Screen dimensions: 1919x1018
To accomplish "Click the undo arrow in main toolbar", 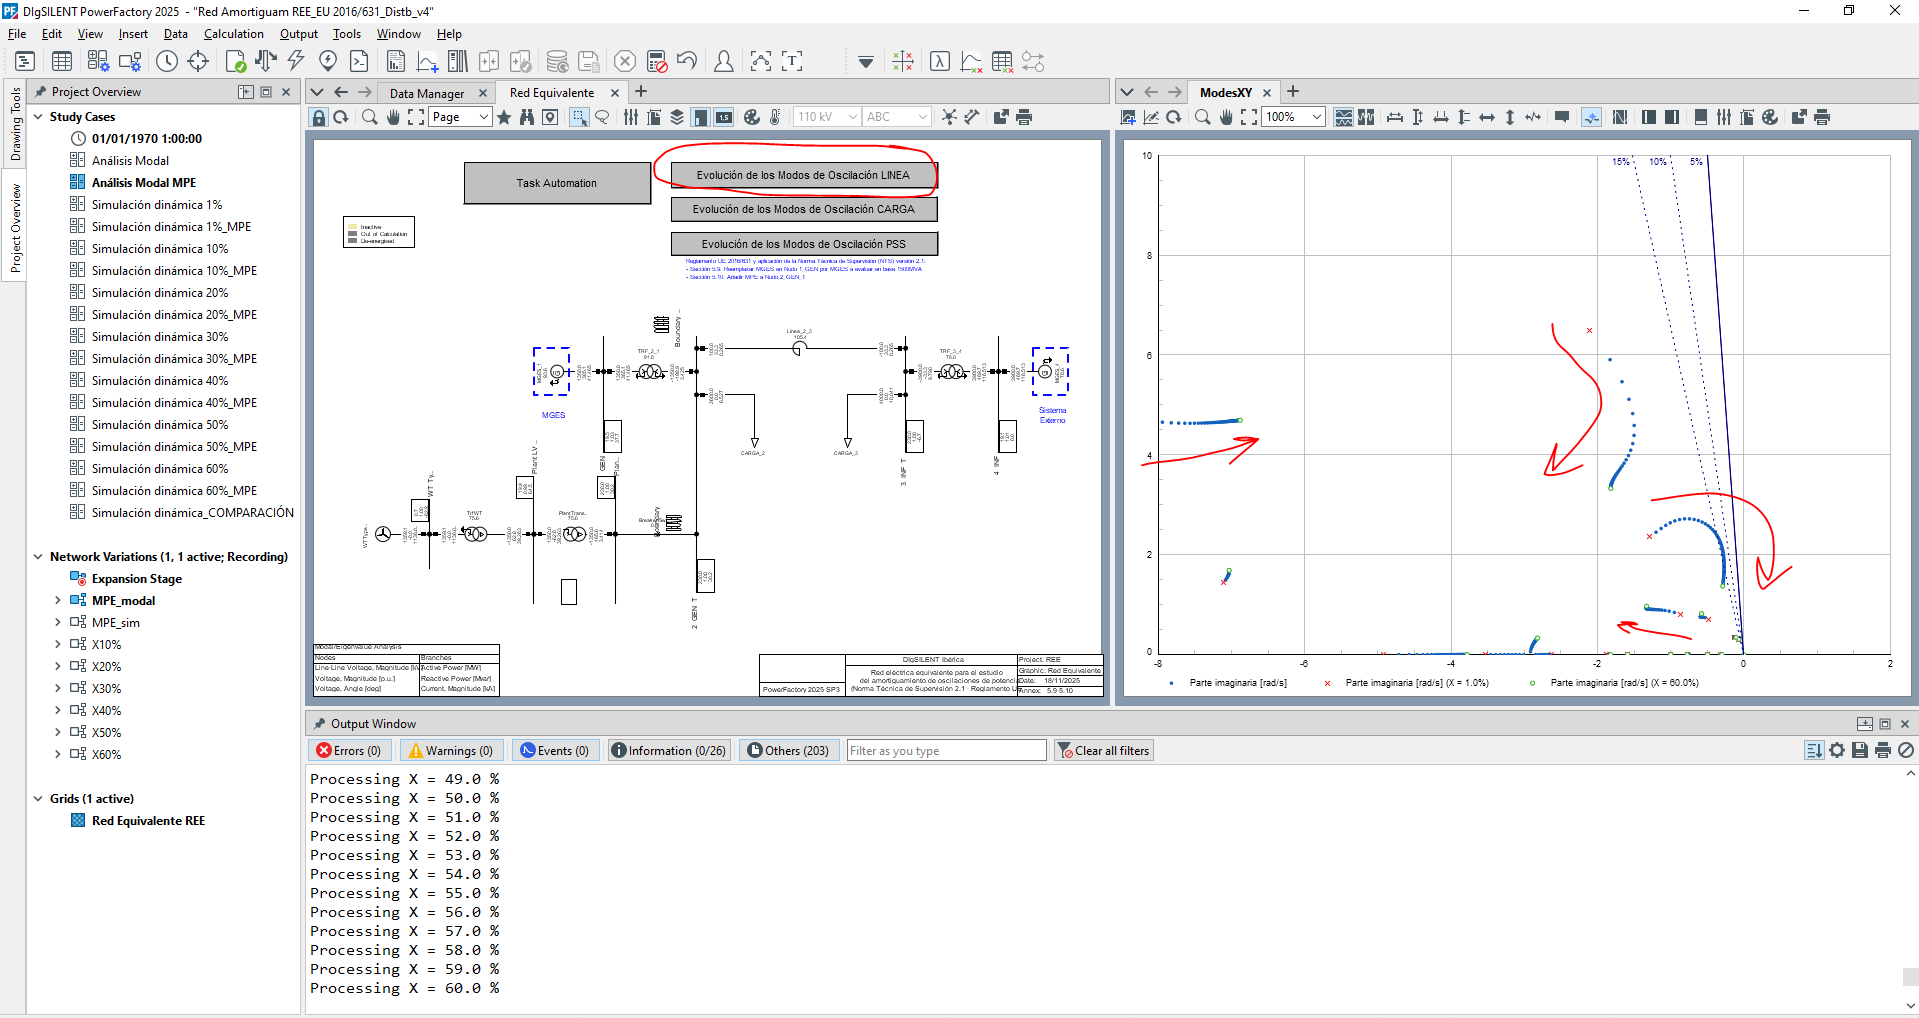I will 687,61.
